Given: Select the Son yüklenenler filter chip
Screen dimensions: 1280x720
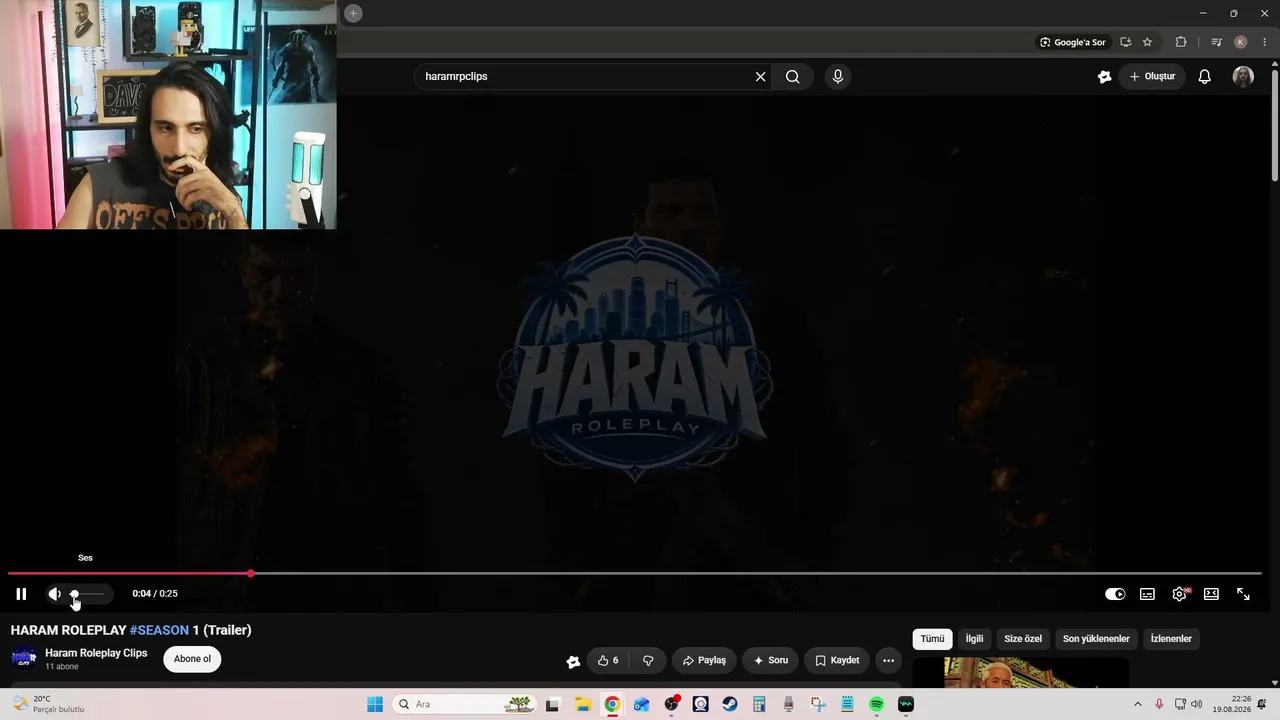Looking at the screenshot, I should pyautogui.click(x=1096, y=639).
